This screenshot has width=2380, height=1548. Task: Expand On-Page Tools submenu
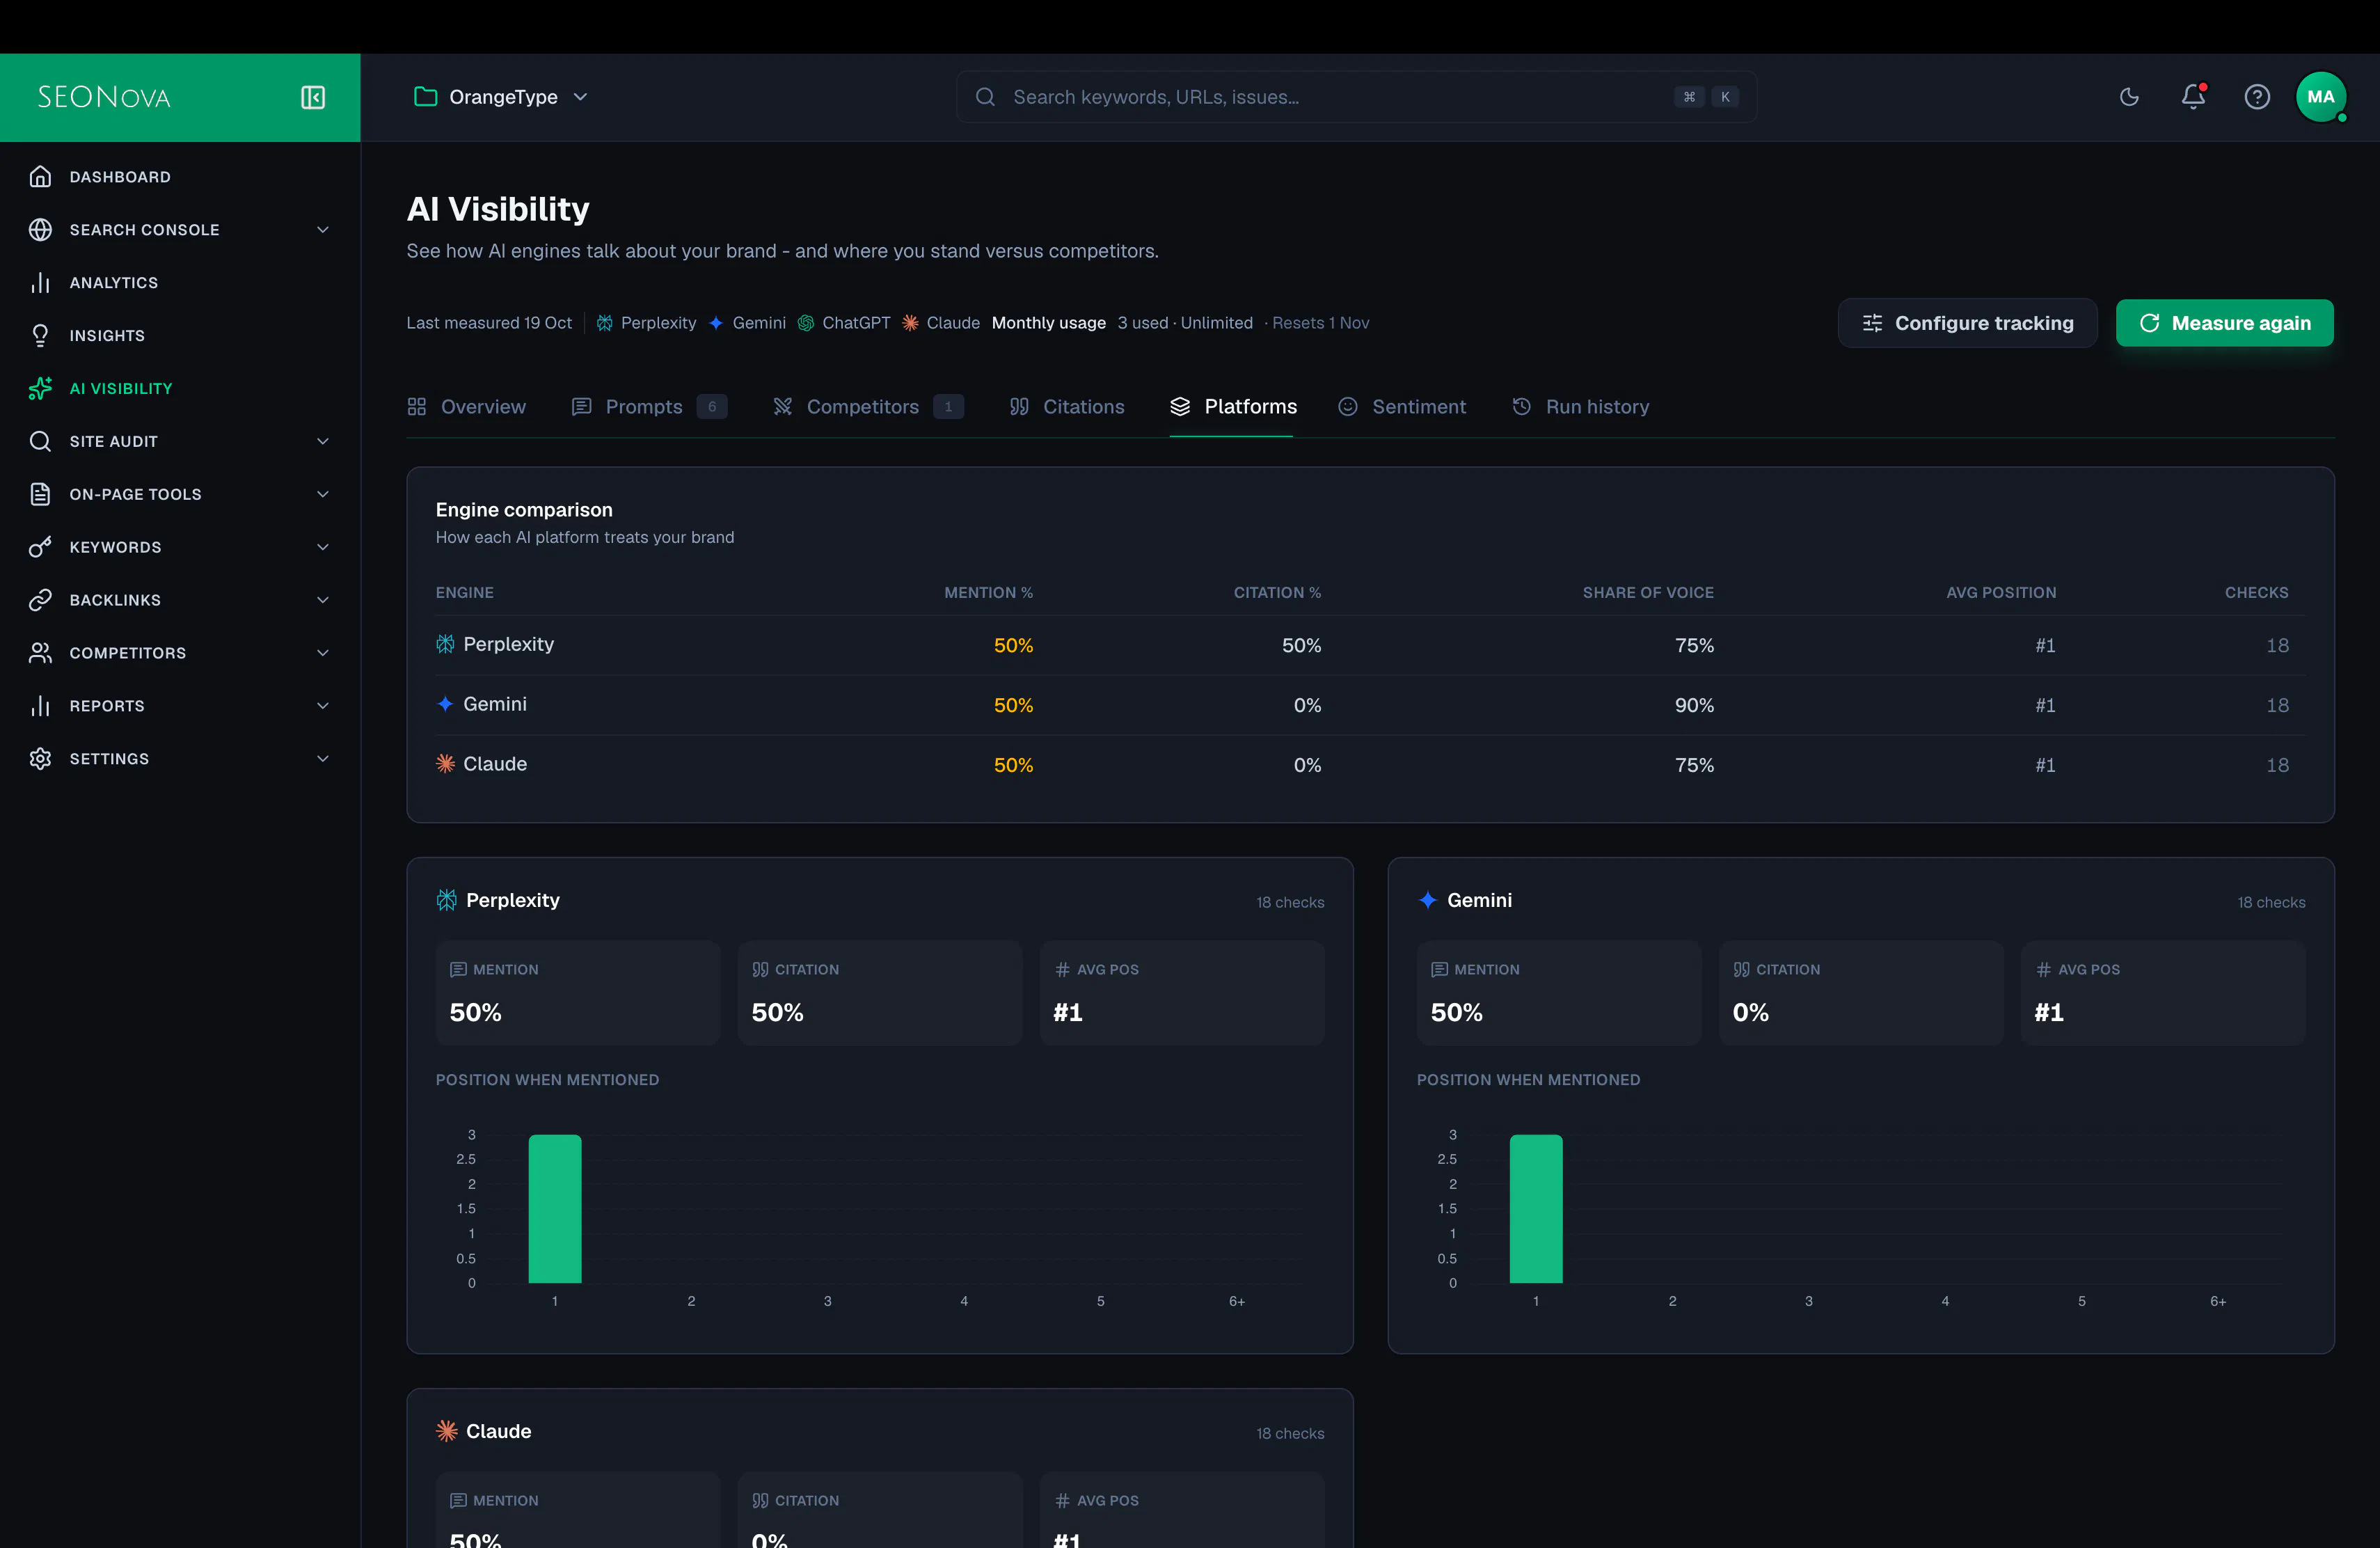click(323, 495)
